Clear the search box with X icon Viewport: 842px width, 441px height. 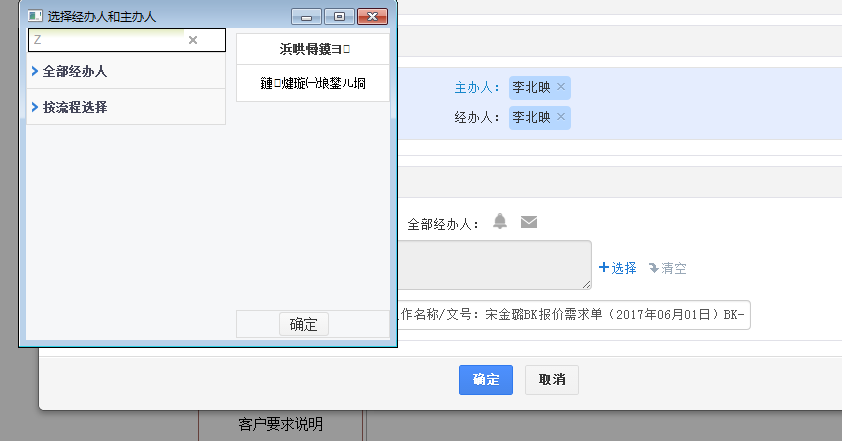pos(193,40)
